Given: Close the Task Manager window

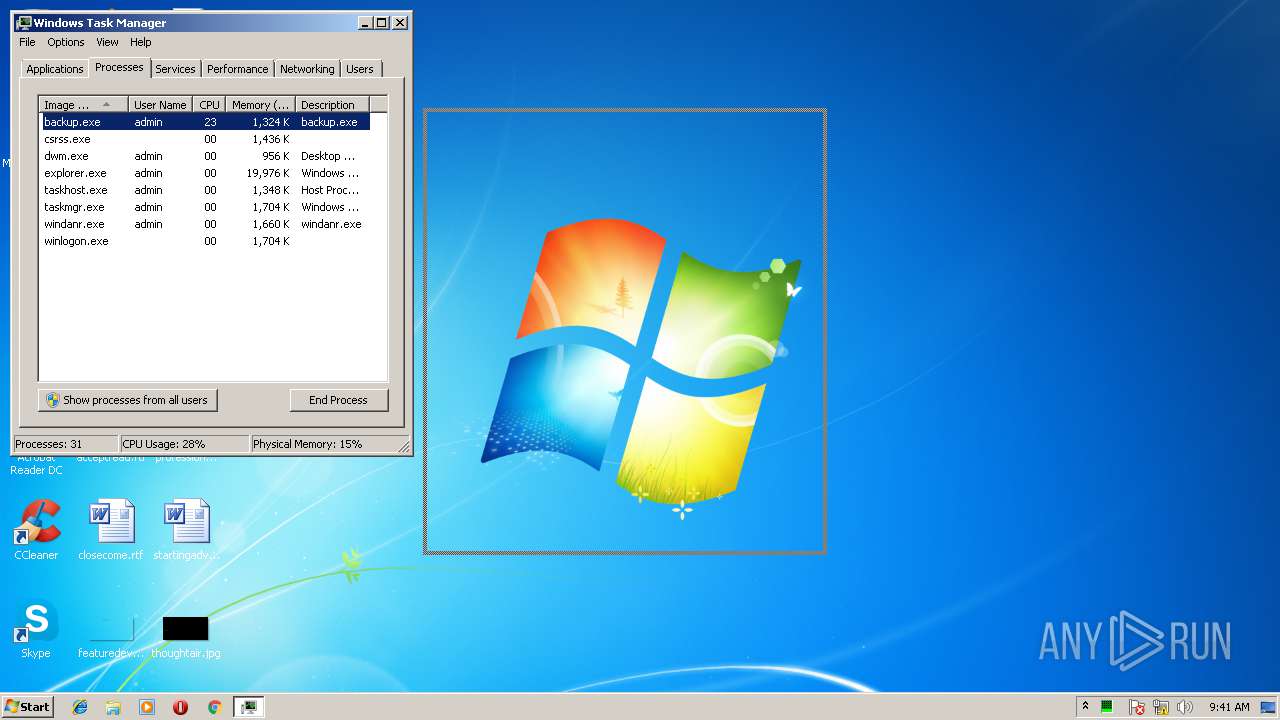Looking at the screenshot, I should tap(400, 22).
